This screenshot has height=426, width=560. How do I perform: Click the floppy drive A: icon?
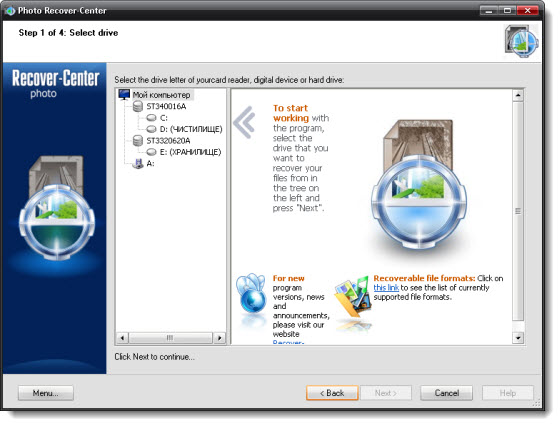pyautogui.click(x=138, y=164)
